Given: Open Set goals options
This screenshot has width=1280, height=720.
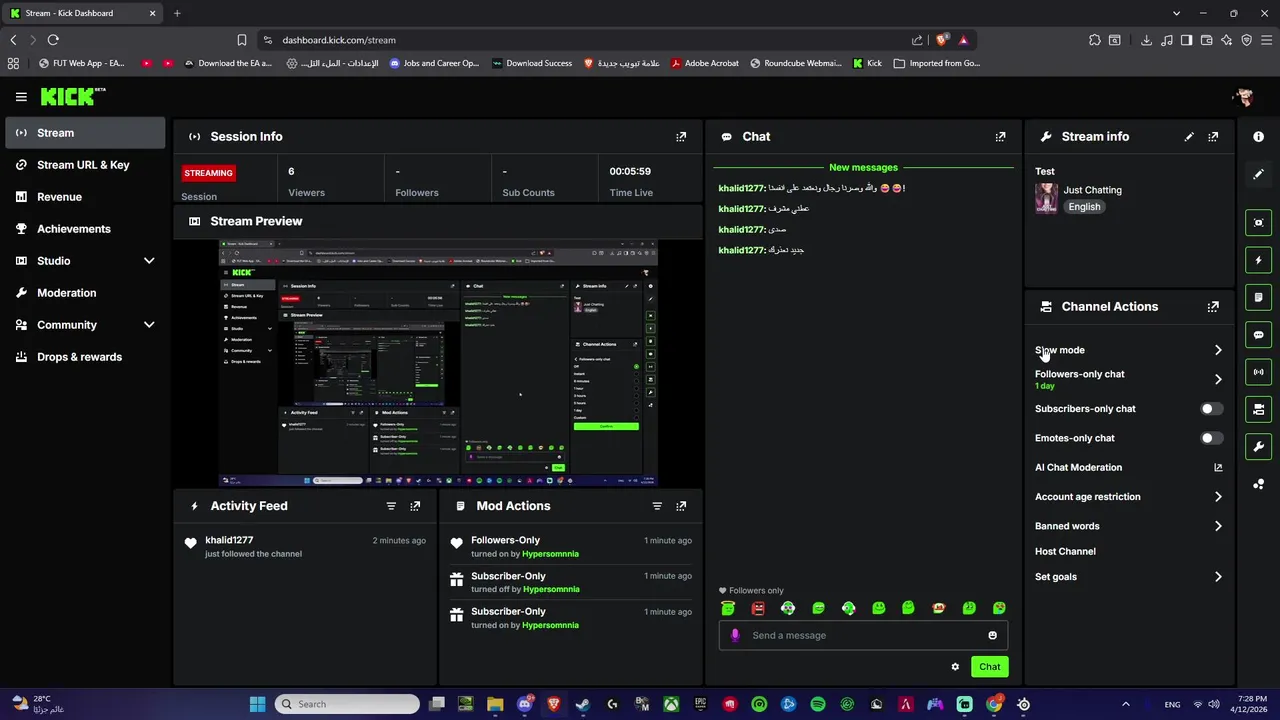Looking at the screenshot, I should tap(1129, 577).
